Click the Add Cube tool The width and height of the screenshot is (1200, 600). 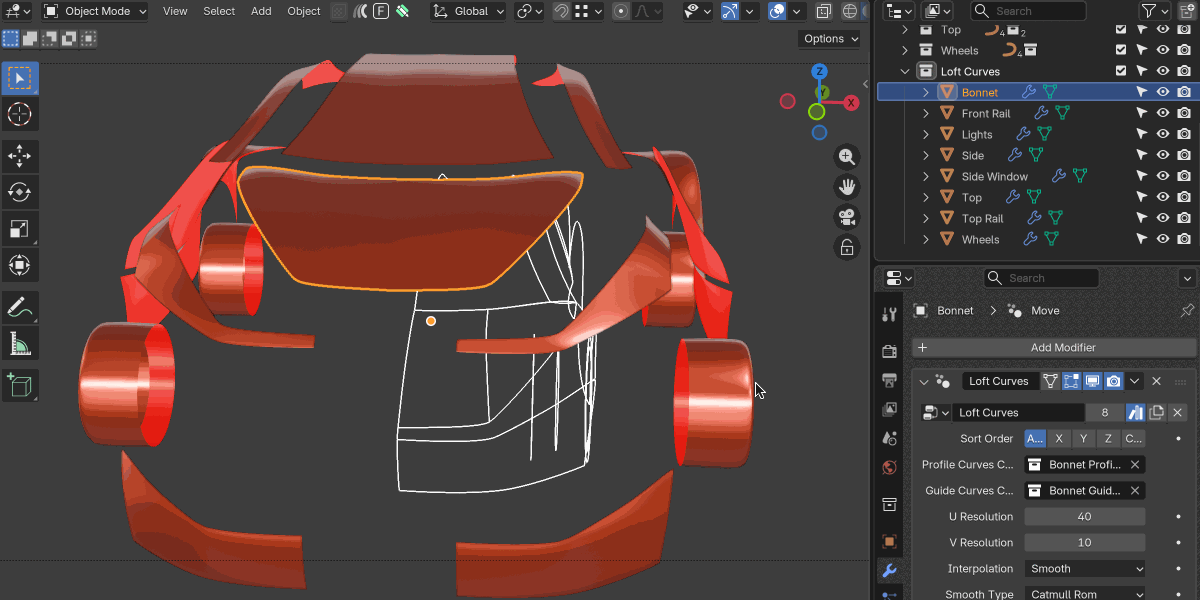pyautogui.click(x=19, y=385)
